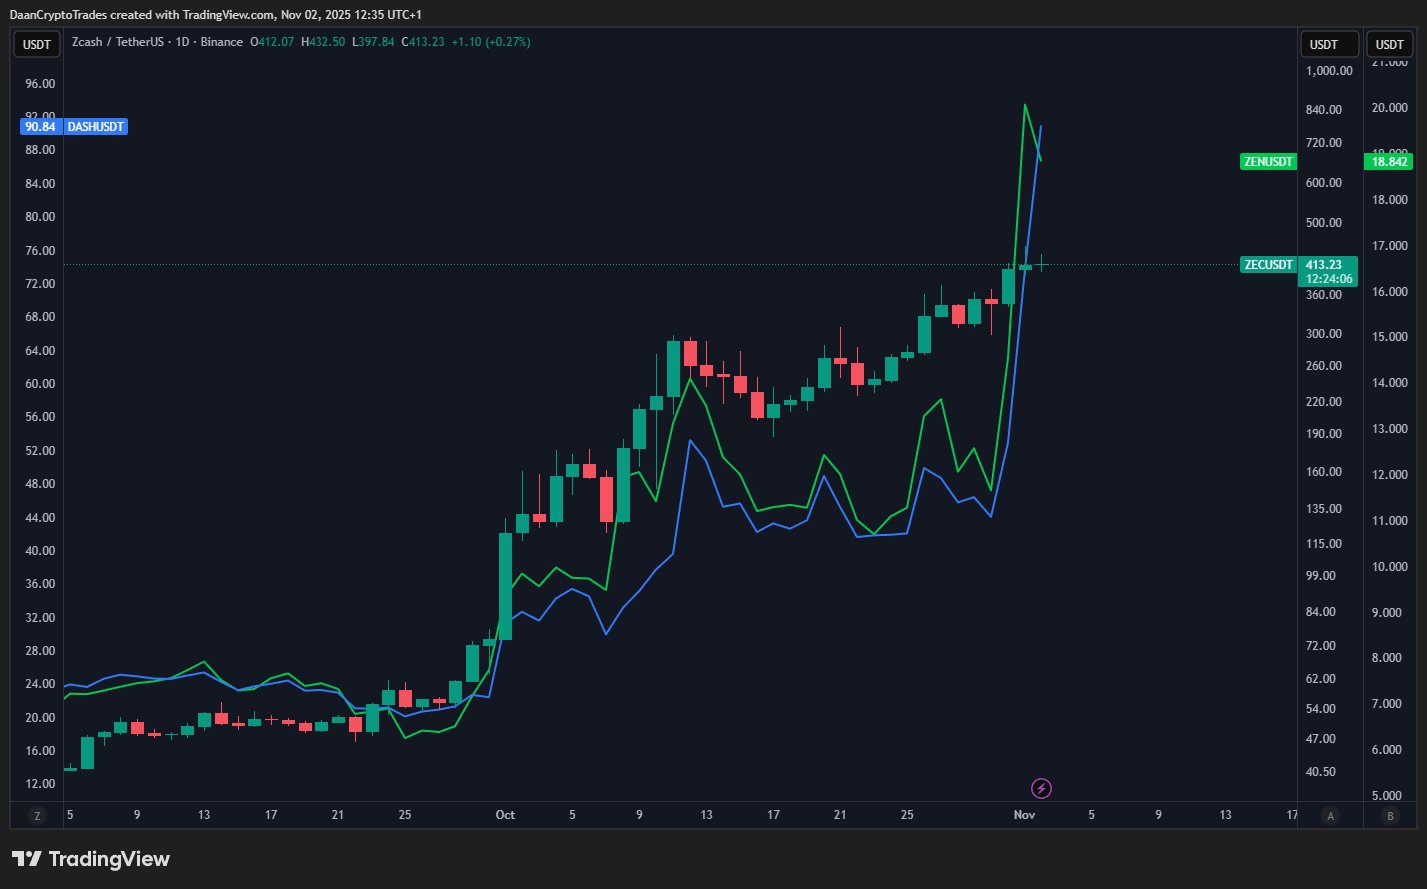The height and width of the screenshot is (889, 1427).
Task: Click the Oct label on time axis
Action: coord(505,815)
